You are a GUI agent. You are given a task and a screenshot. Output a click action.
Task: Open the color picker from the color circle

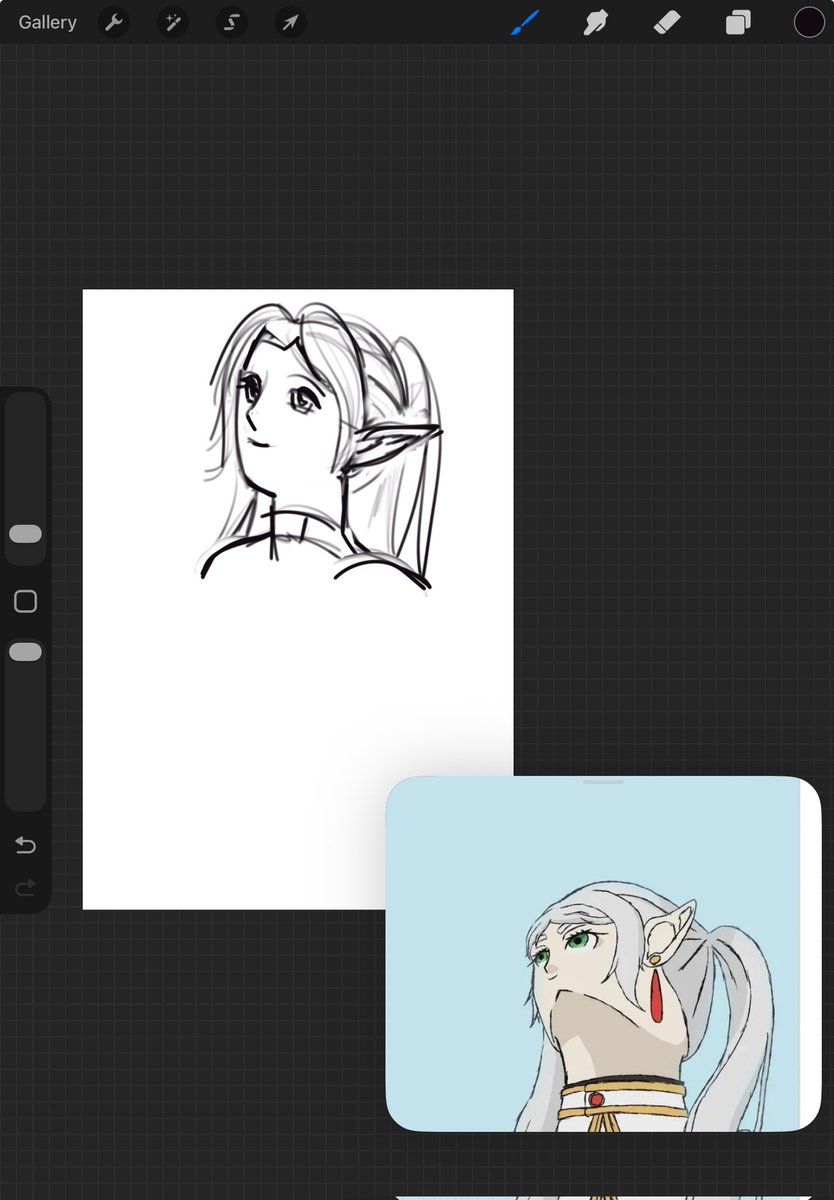pos(808,21)
